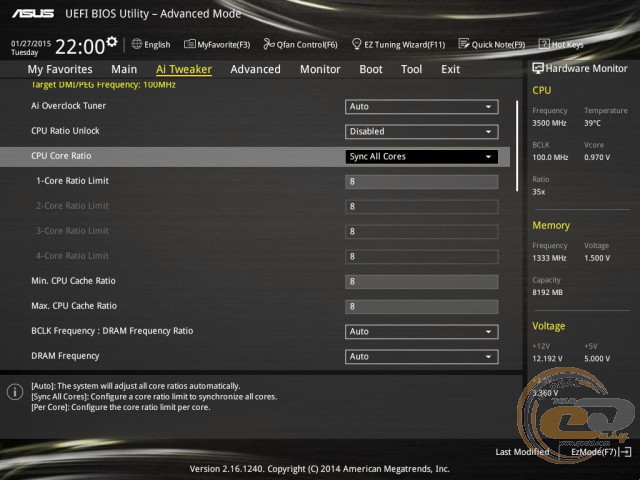Select the CPU Ratio Unlock label
The height and width of the screenshot is (480, 640).
click(x=65, y=131)
